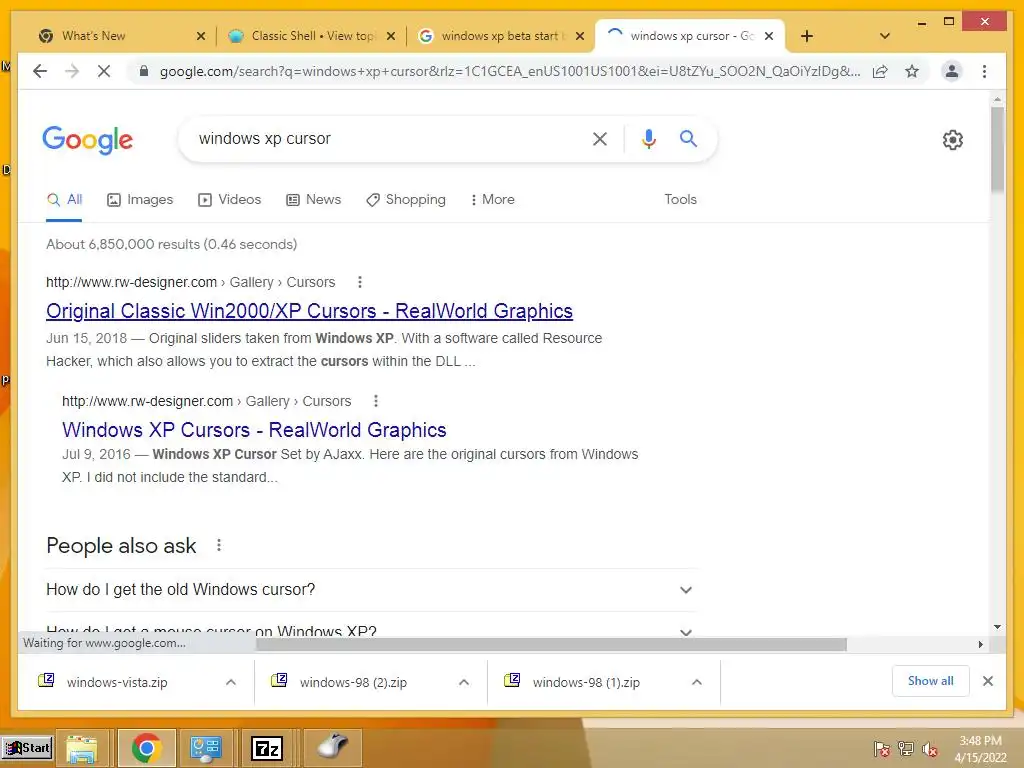Screen dimensions: 1024x768
Task: Open Windows XP Cursors RealWorld Graphics link
Action: point(254,430)
